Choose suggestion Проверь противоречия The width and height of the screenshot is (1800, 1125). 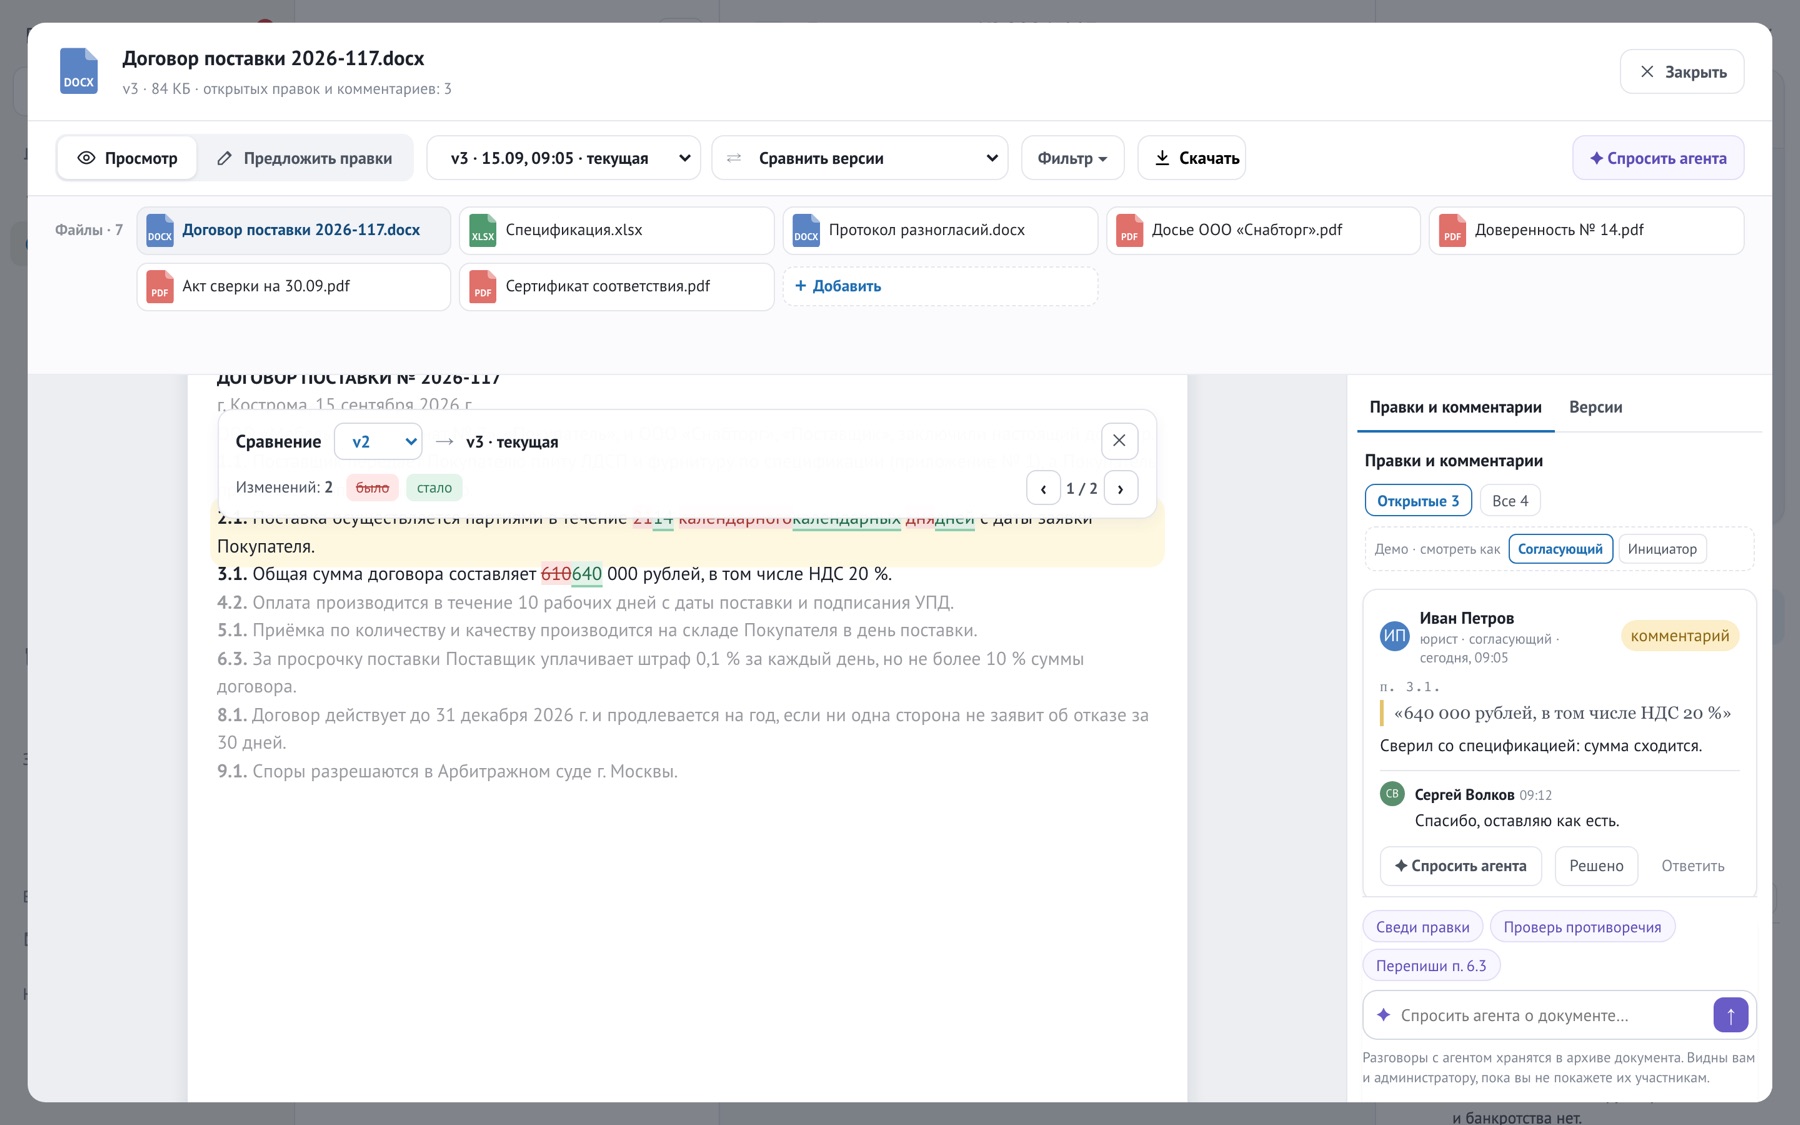1582,927
